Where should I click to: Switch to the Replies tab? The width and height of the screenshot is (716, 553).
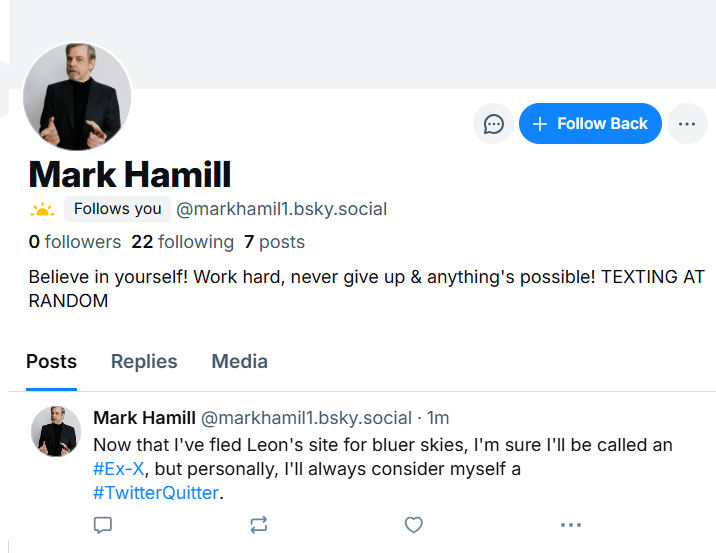pos(144,362)
